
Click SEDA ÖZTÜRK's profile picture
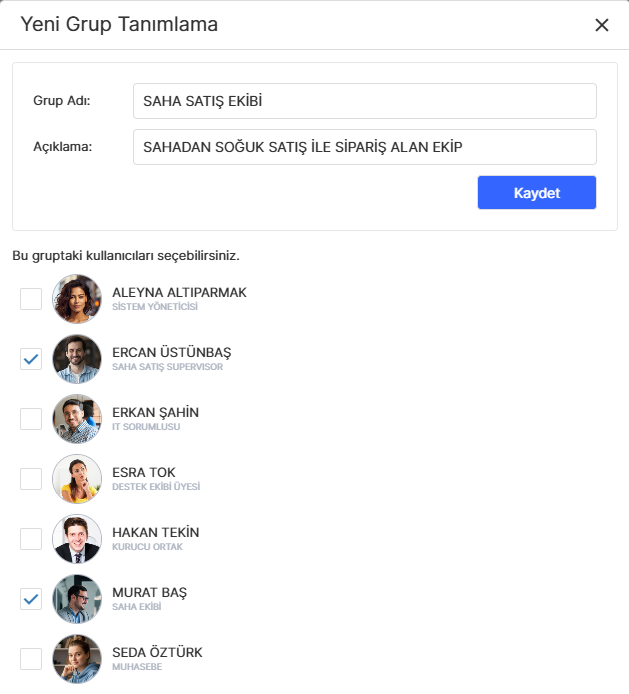(77, 659)
